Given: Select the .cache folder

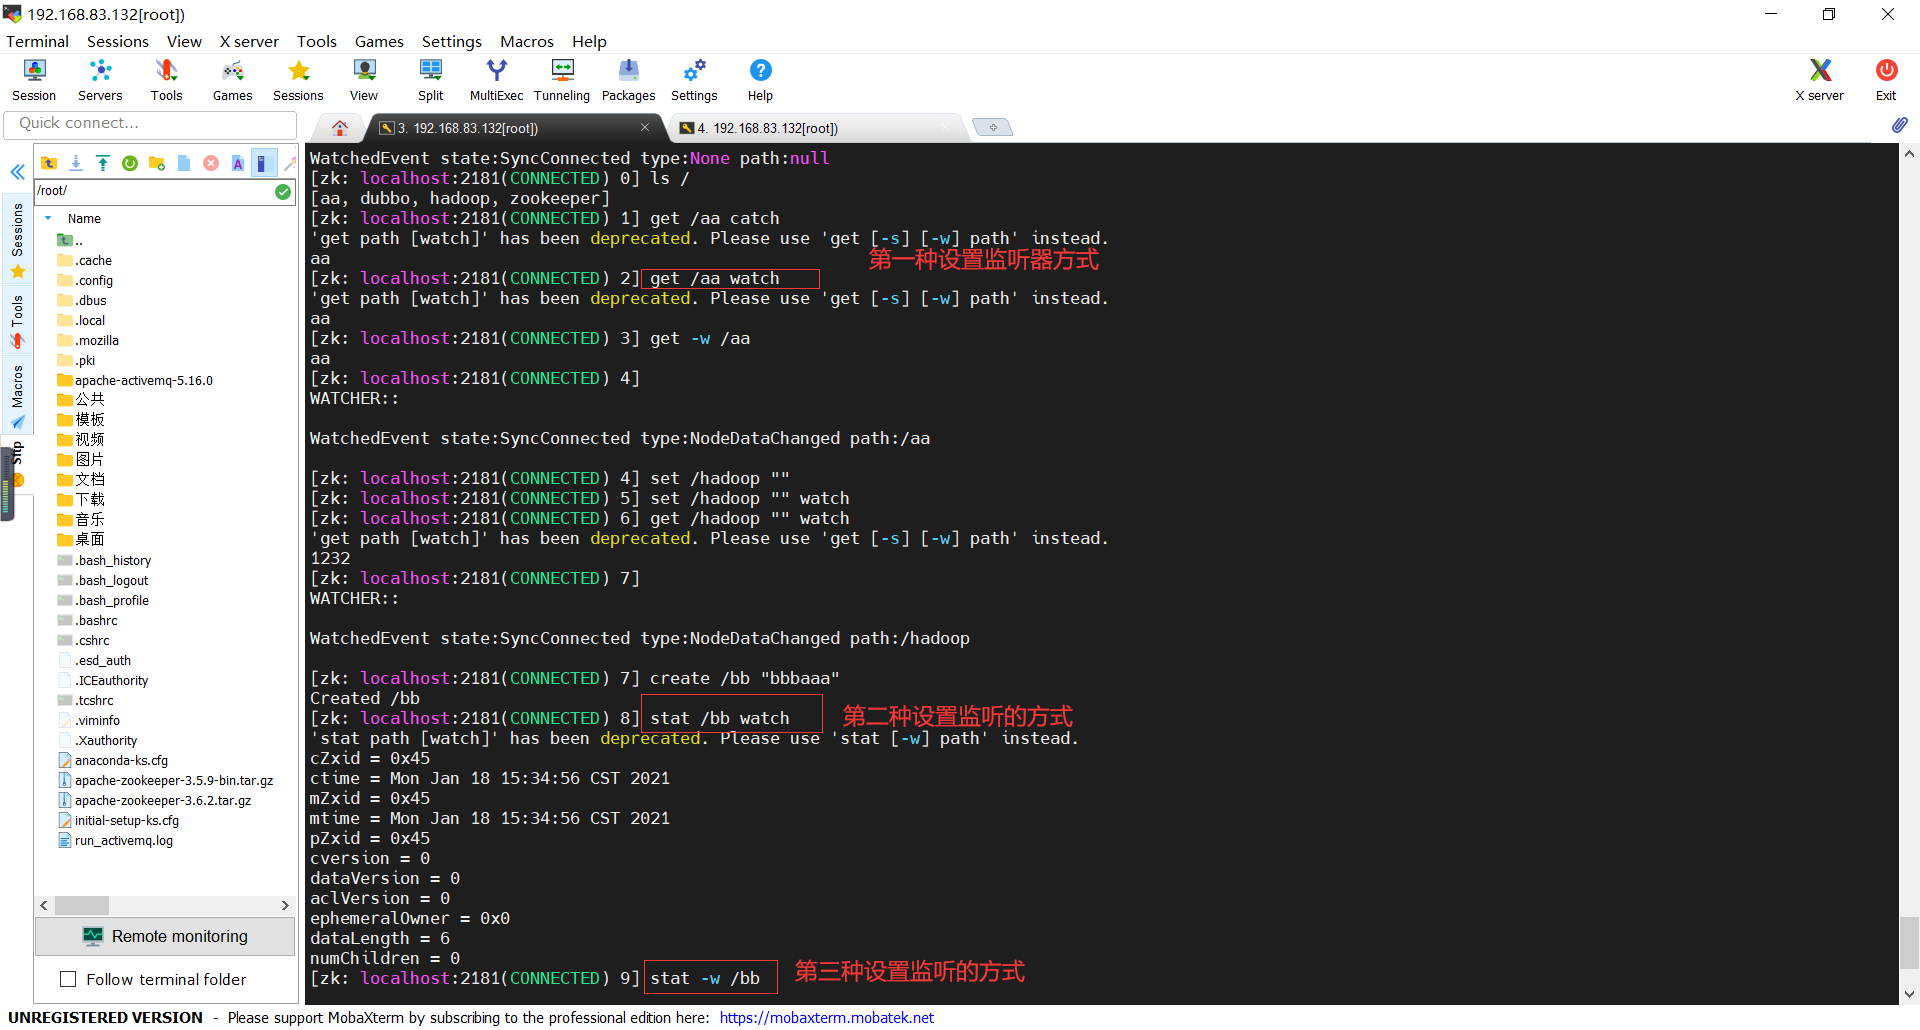Looking at the screenshot, I should (x=85, y=260).
